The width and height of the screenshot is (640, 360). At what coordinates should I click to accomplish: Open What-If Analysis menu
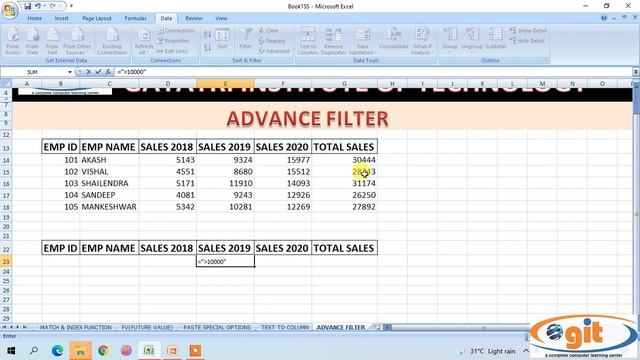pyautogui.click(x=422, y=41)
